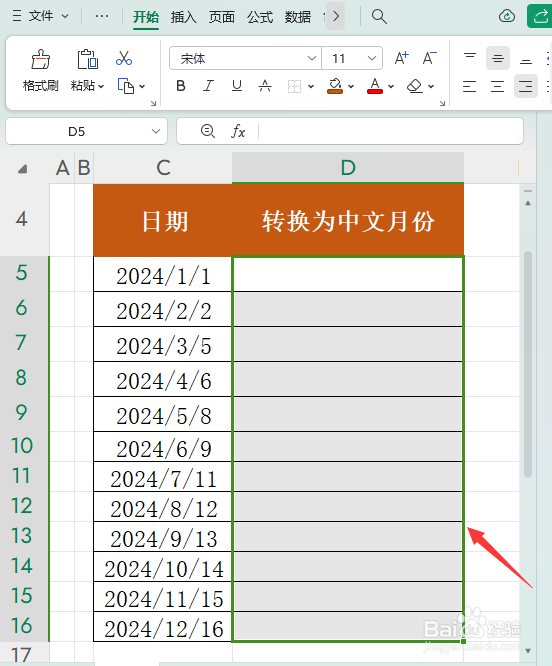Open the font name 宋体 dropdown
552x666 pixels.
pyautogui.click(x=311, y=58)
